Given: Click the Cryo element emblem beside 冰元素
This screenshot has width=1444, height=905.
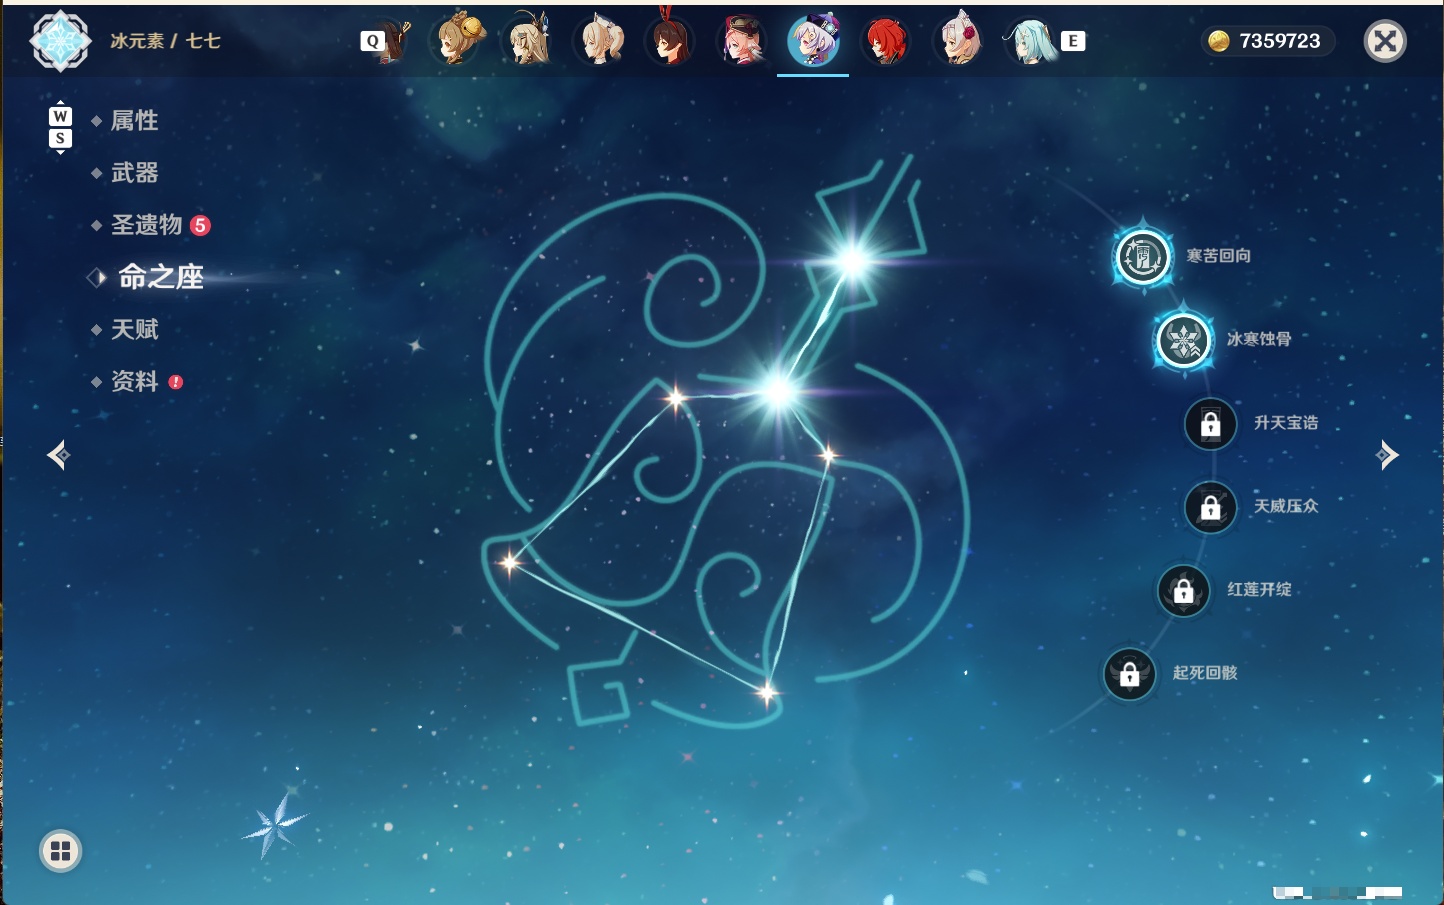Looking at the screenshot, I should click(61, 41).
